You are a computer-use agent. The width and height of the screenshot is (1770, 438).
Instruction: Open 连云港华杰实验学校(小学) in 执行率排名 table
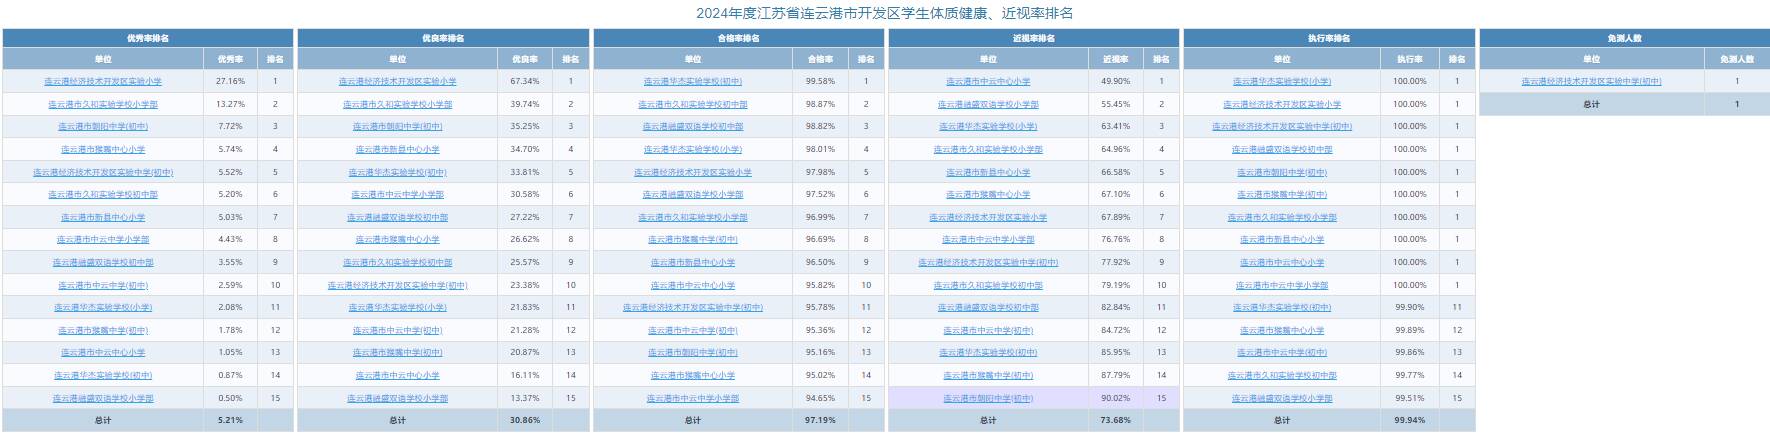pos(1282,82)
